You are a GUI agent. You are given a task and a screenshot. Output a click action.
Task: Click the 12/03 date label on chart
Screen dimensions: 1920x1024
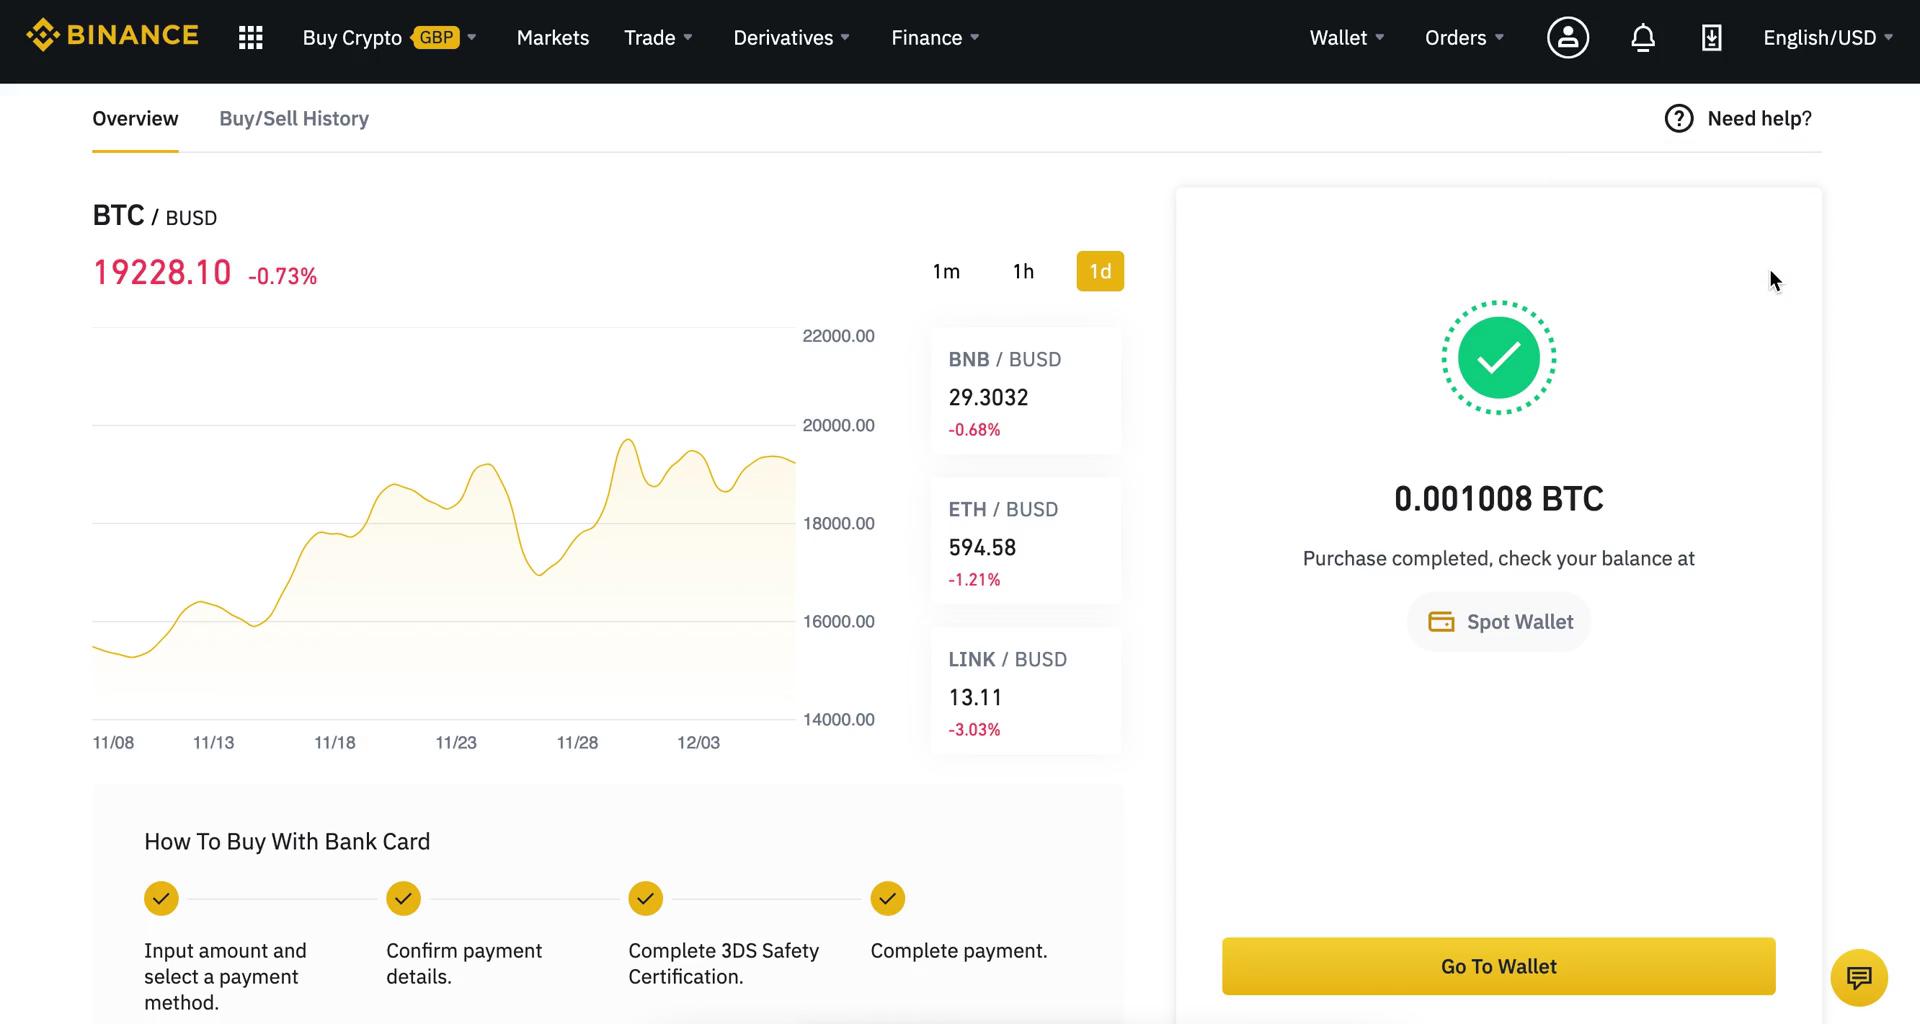[698, 743]
